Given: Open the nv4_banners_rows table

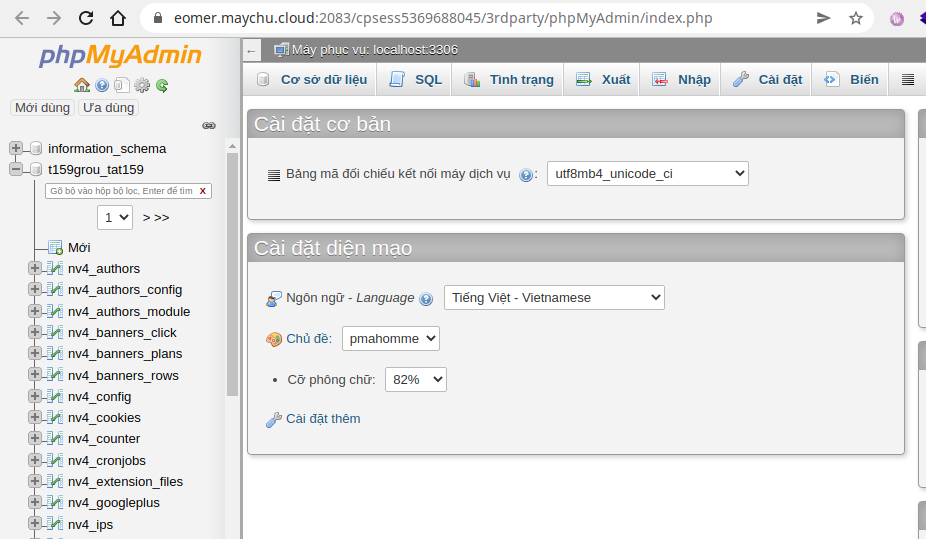Looking at the screenshot, I should (x=123, y=375).
